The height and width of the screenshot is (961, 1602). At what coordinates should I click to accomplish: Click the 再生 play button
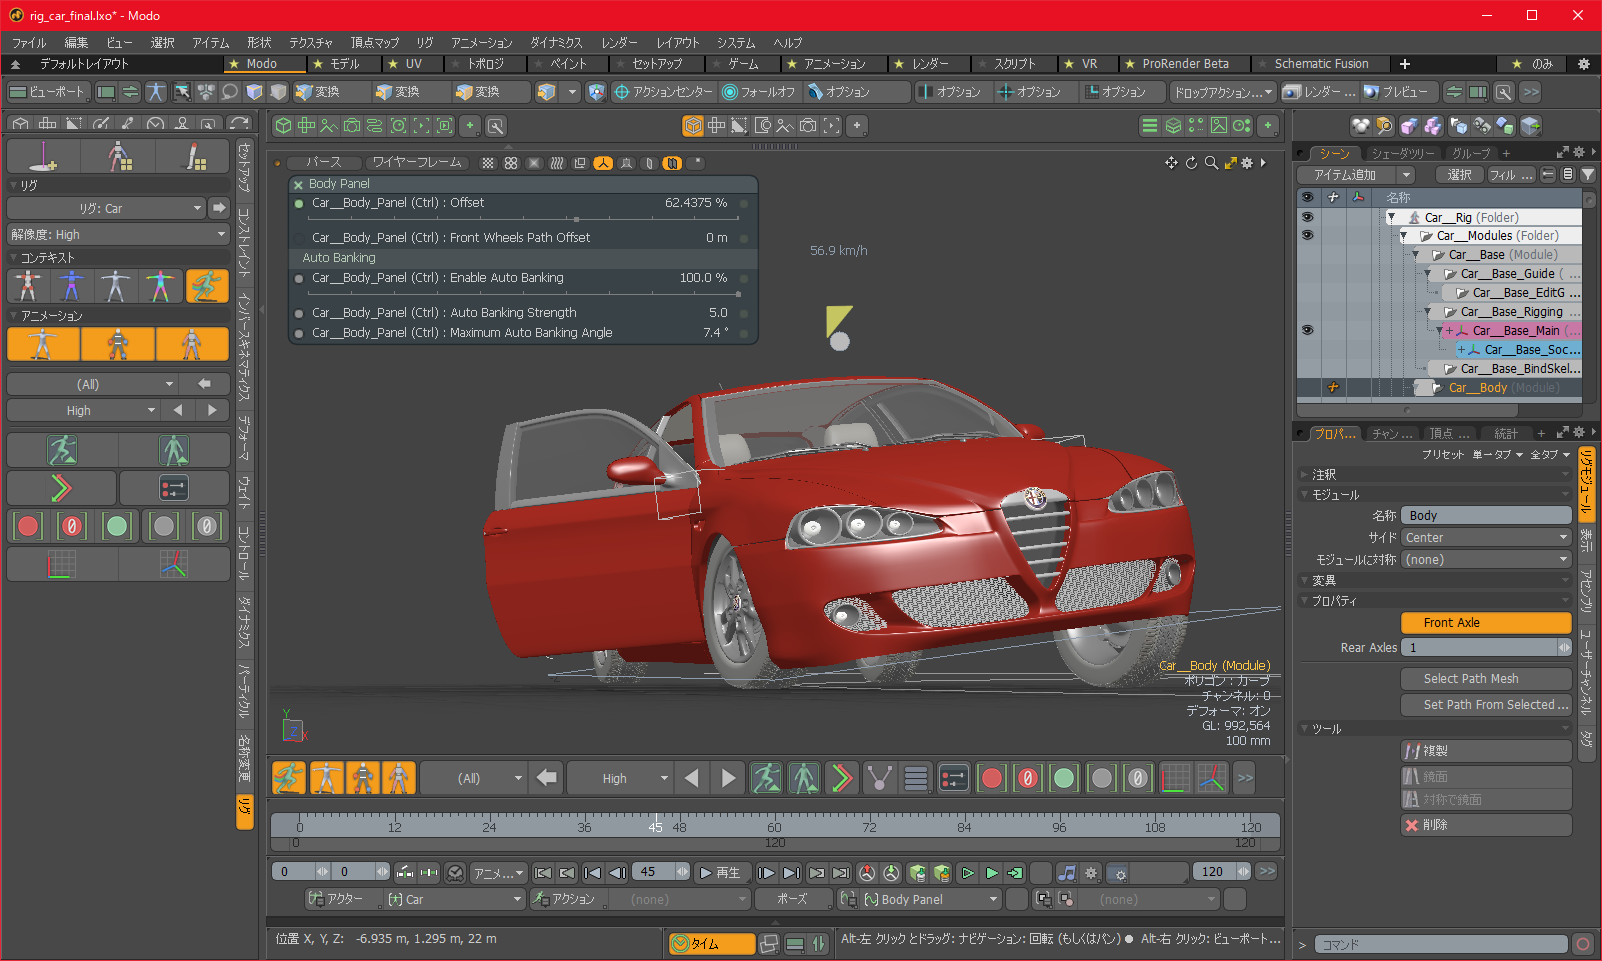tap(720, 872)
